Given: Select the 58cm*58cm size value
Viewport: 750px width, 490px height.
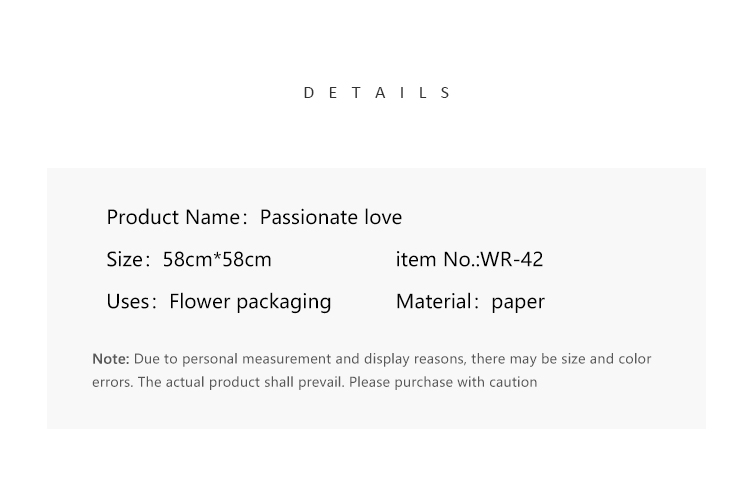Looking at the screenshot, I should (217, 259).
